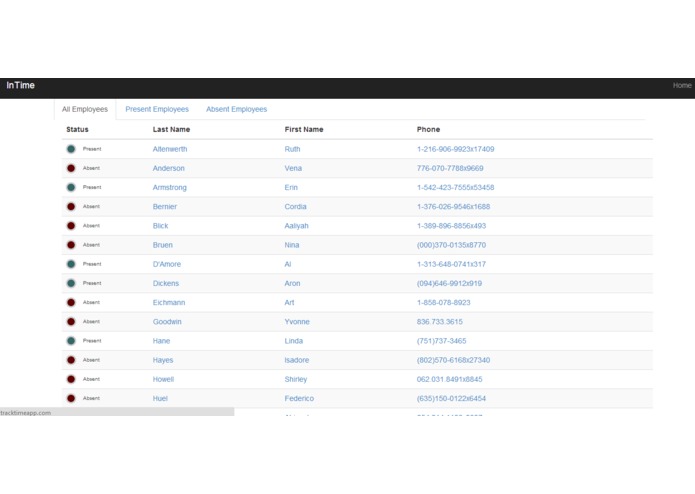Select last name Hane

[161, 341]
